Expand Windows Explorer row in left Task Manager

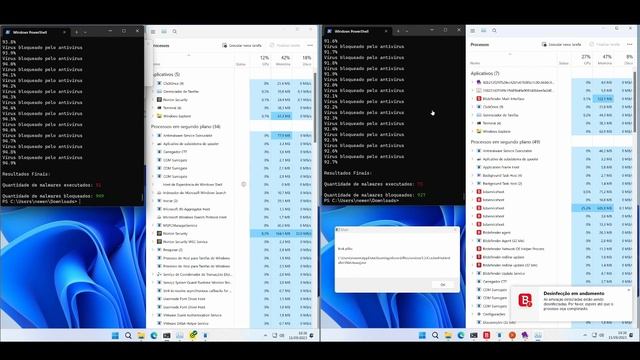coord(154,116)
